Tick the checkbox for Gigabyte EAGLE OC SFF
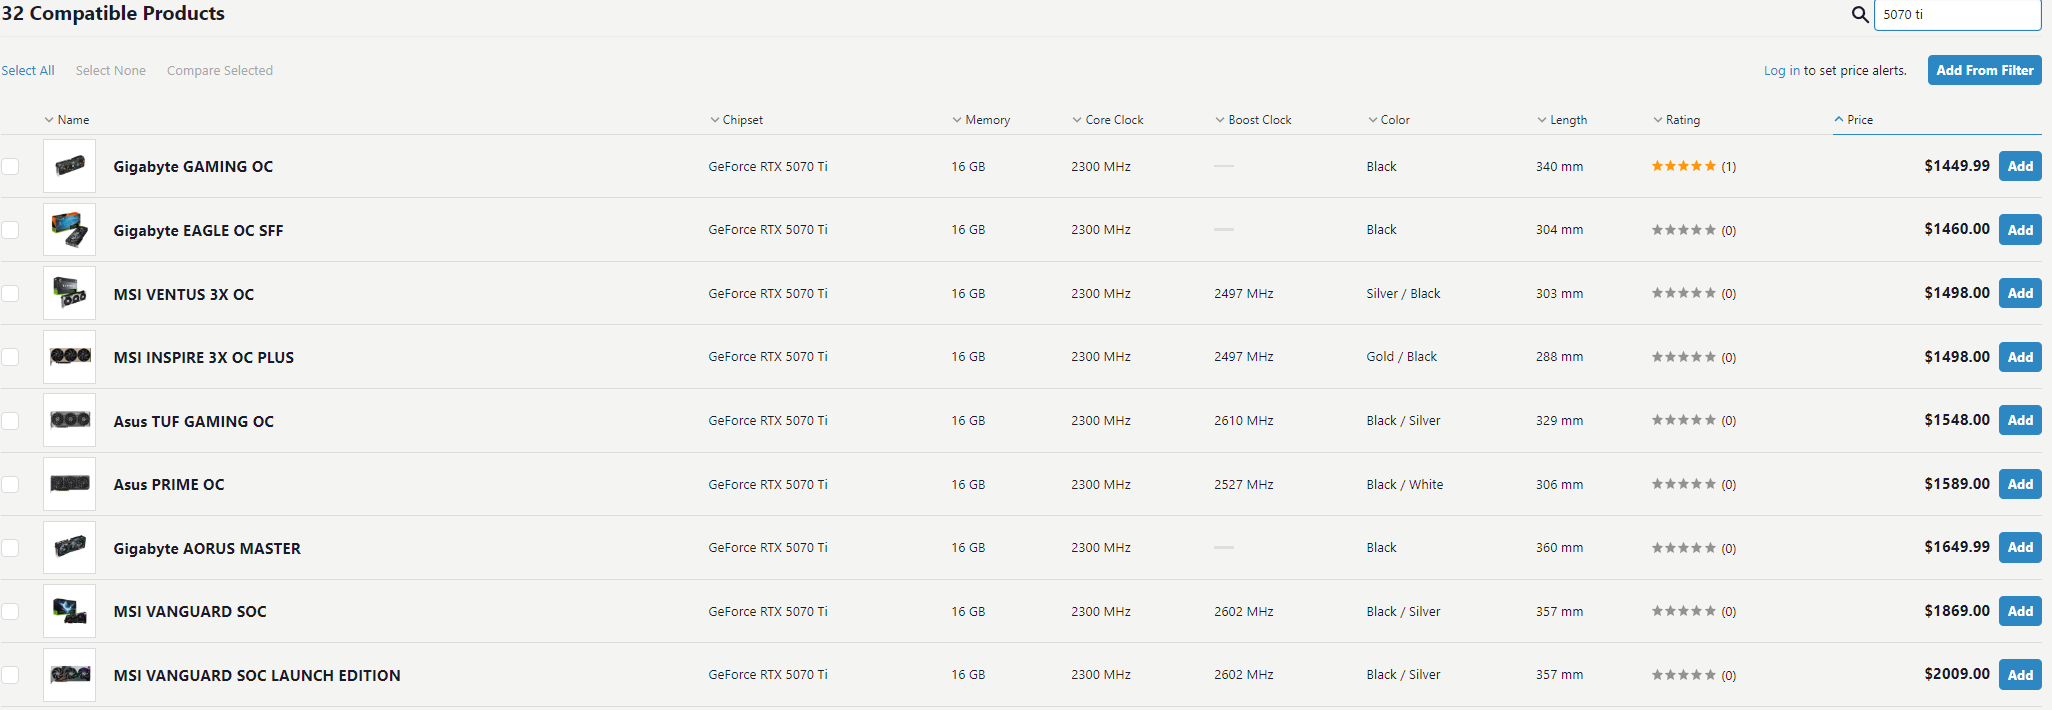Screen dimensions: 2052x710 click(x=10, y=230)
